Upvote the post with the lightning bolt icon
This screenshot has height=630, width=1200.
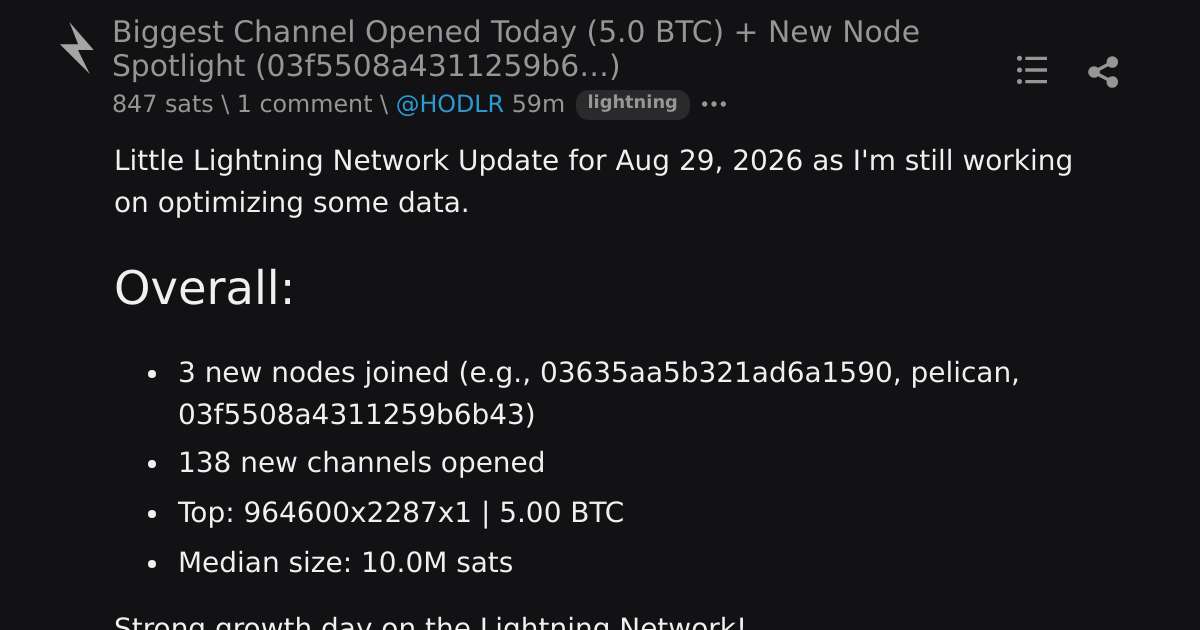pos(76,48)
